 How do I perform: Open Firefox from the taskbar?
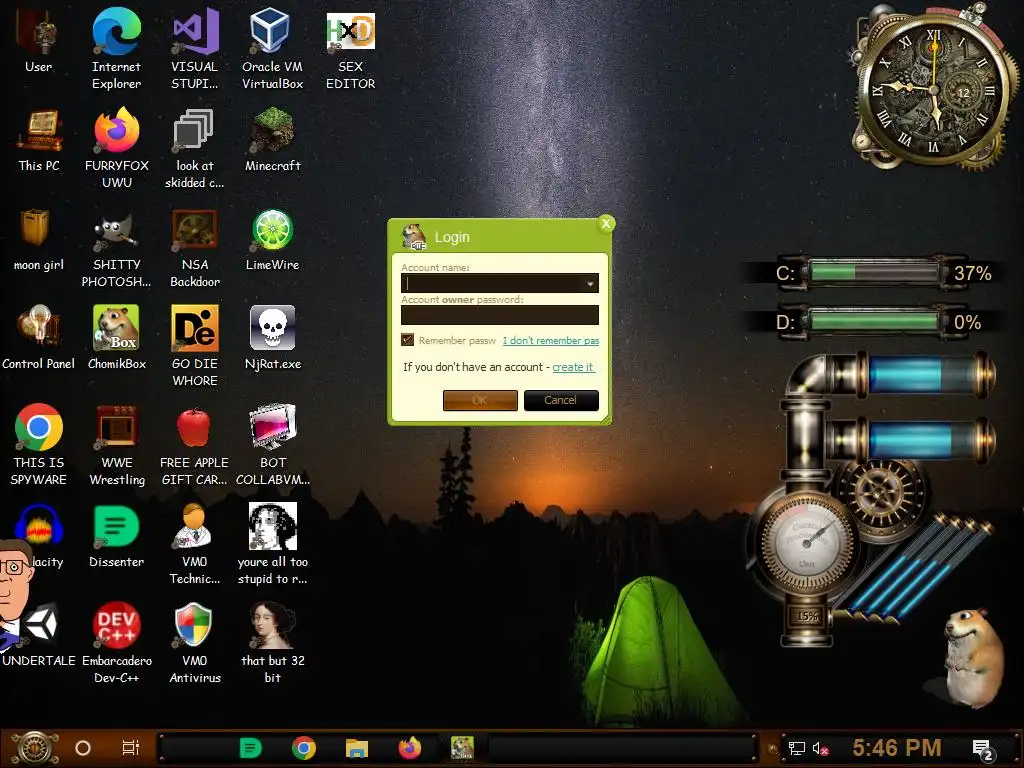[409, 748]
